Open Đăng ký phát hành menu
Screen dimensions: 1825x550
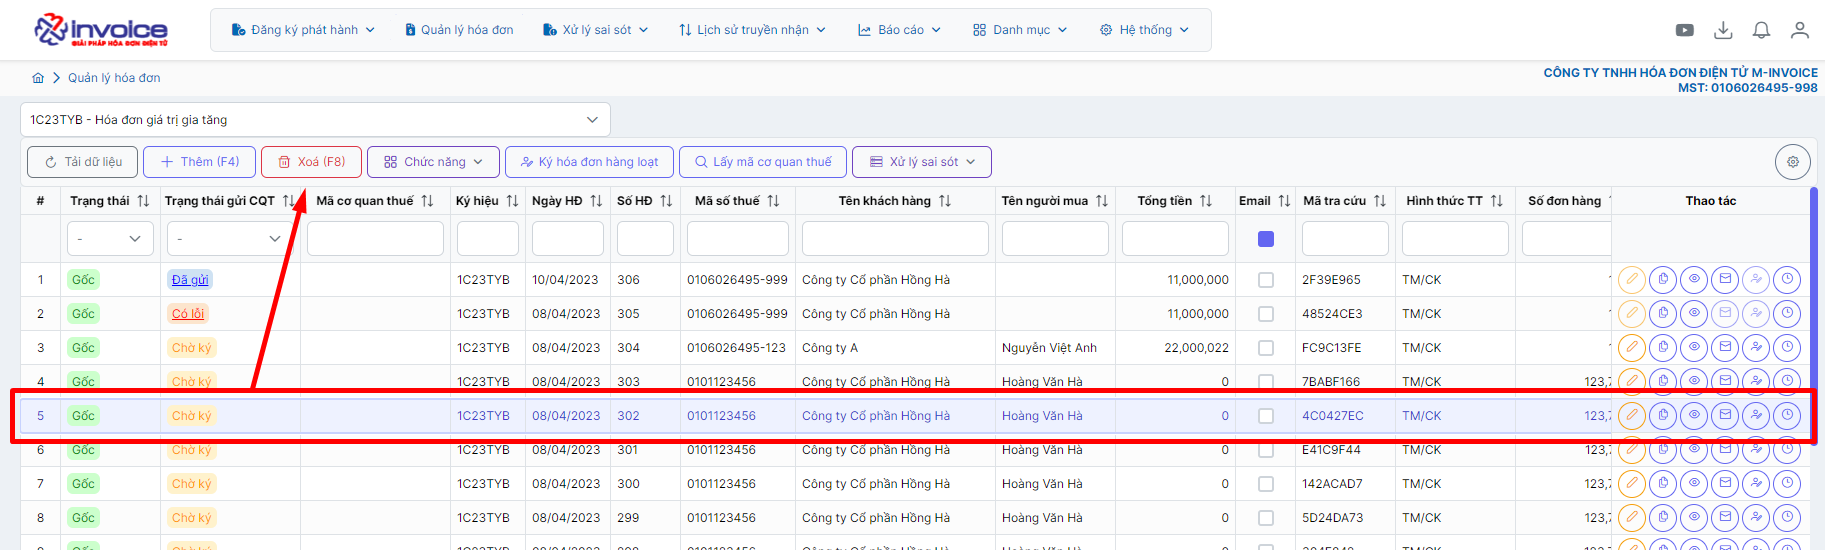tap(303, 30)
